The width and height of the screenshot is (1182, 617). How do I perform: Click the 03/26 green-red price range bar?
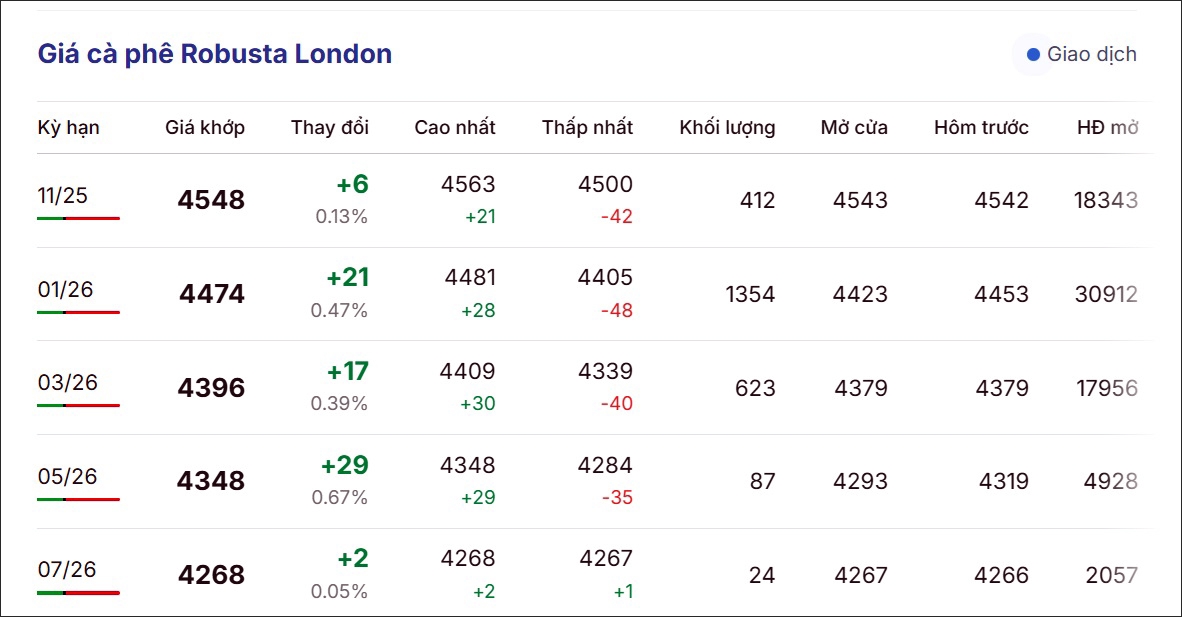tap(78, 405)
